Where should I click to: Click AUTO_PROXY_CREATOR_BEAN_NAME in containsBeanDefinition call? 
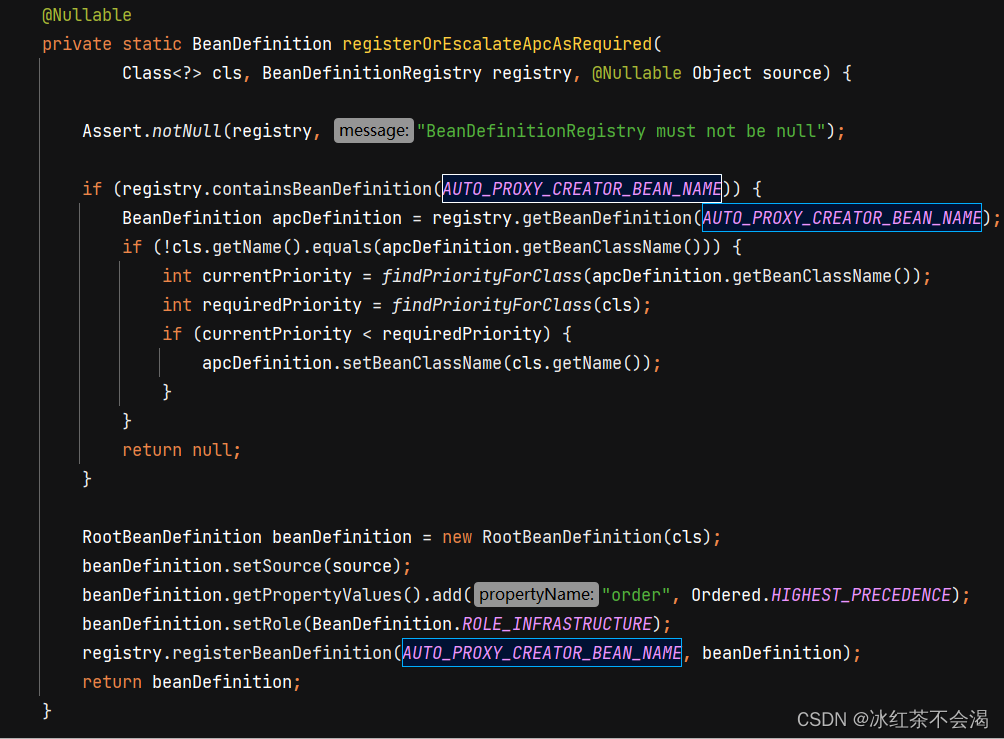581,189
